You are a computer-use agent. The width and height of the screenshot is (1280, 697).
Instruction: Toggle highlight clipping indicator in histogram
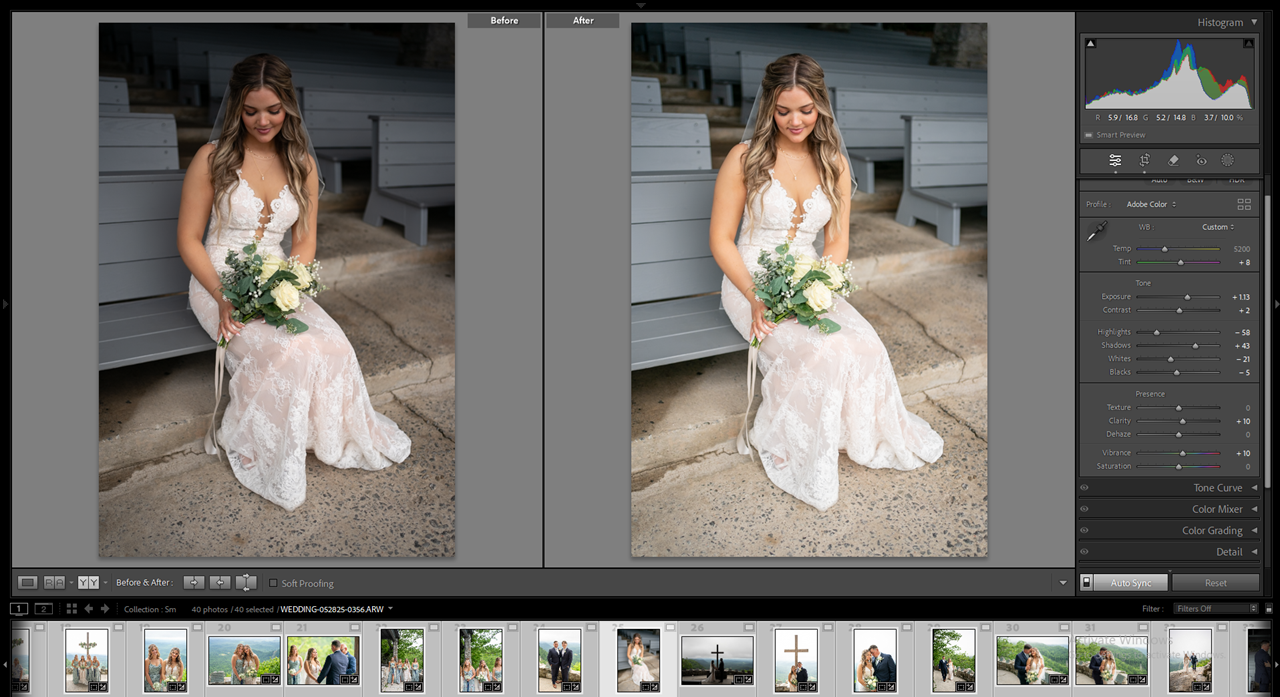coord(1248,43)
